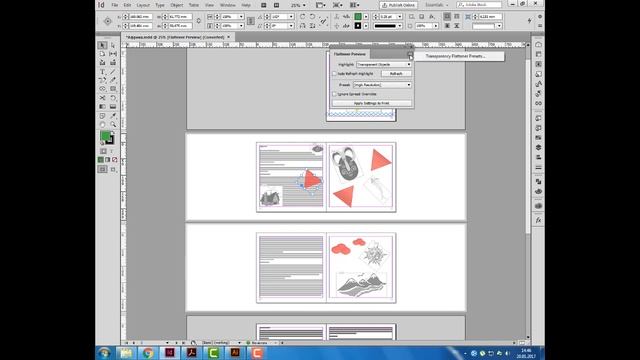Open the rotation angle dropdown
The width and height of the screenshot is (640, 360).
tap(291, 17)
